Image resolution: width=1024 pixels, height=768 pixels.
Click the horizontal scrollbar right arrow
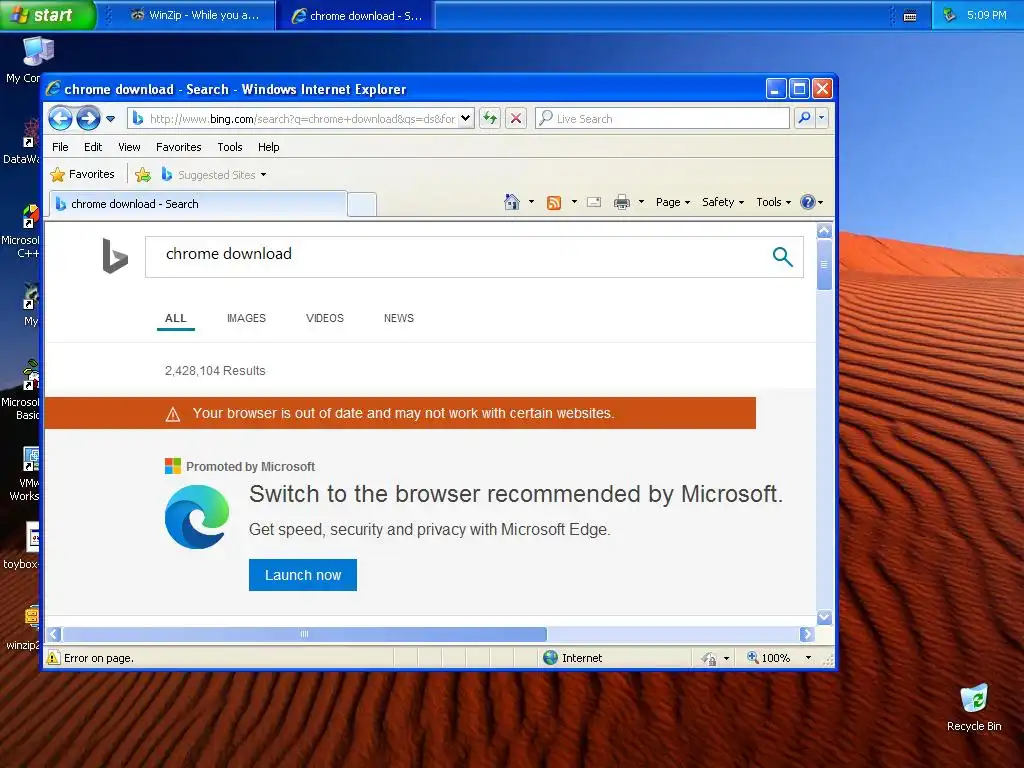pos(807,634)
